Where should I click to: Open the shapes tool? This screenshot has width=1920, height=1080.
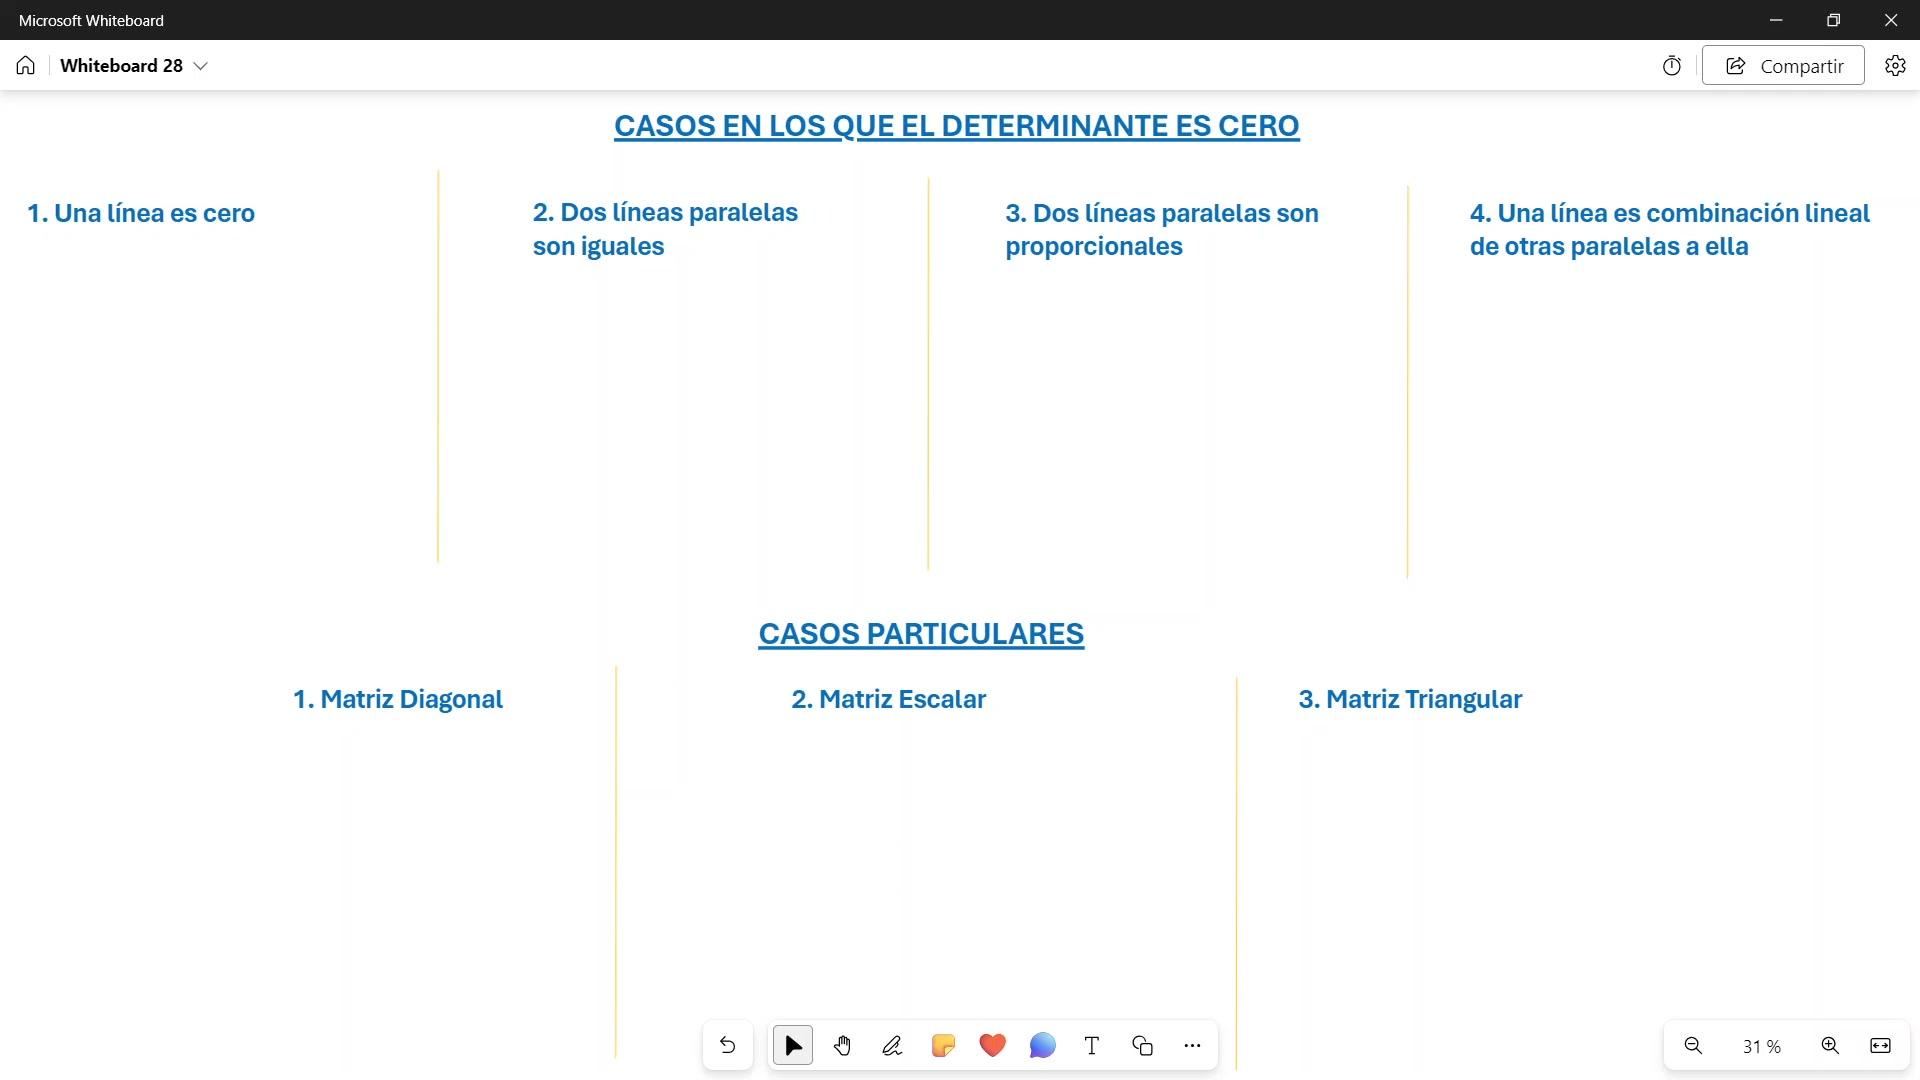pyautogui.click(x=1142, y=1046)
